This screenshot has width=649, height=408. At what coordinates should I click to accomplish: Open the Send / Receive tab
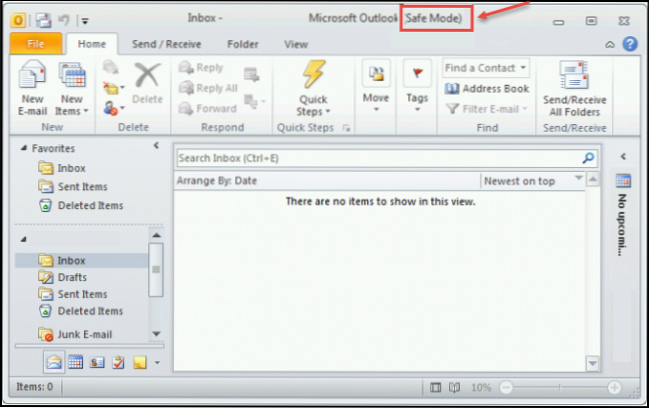pos(167,44)
